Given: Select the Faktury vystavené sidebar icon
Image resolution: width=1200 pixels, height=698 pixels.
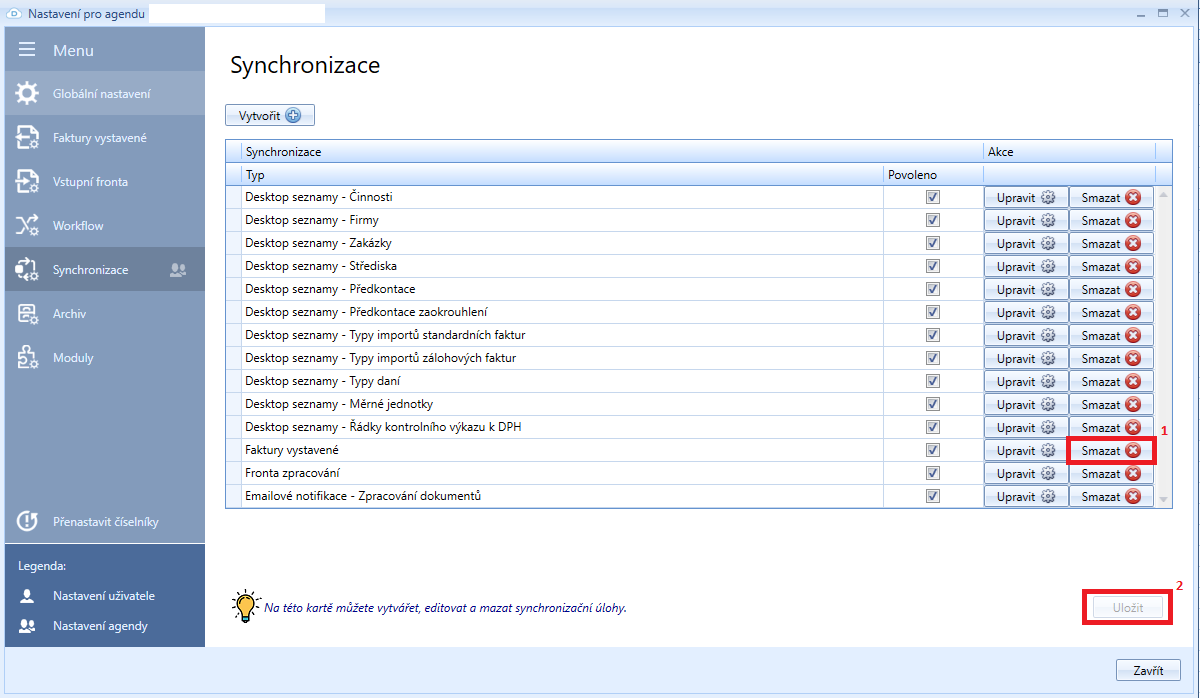Looking at the screenshot, I should click(27, 138).
